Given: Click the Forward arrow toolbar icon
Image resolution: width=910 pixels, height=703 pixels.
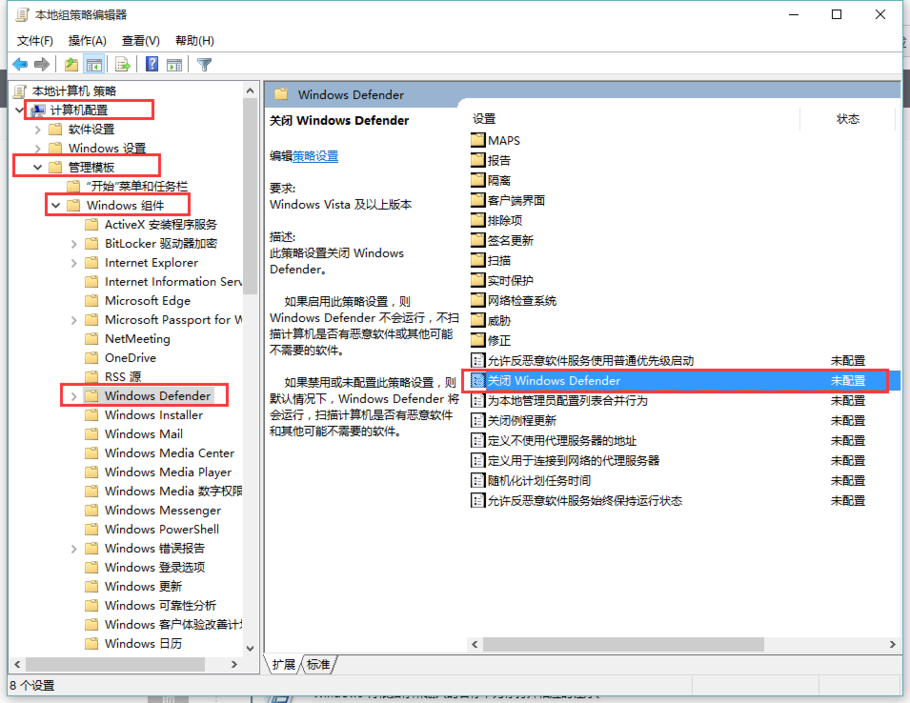Looking at the screenshot, I should click(x=42, y=65).
